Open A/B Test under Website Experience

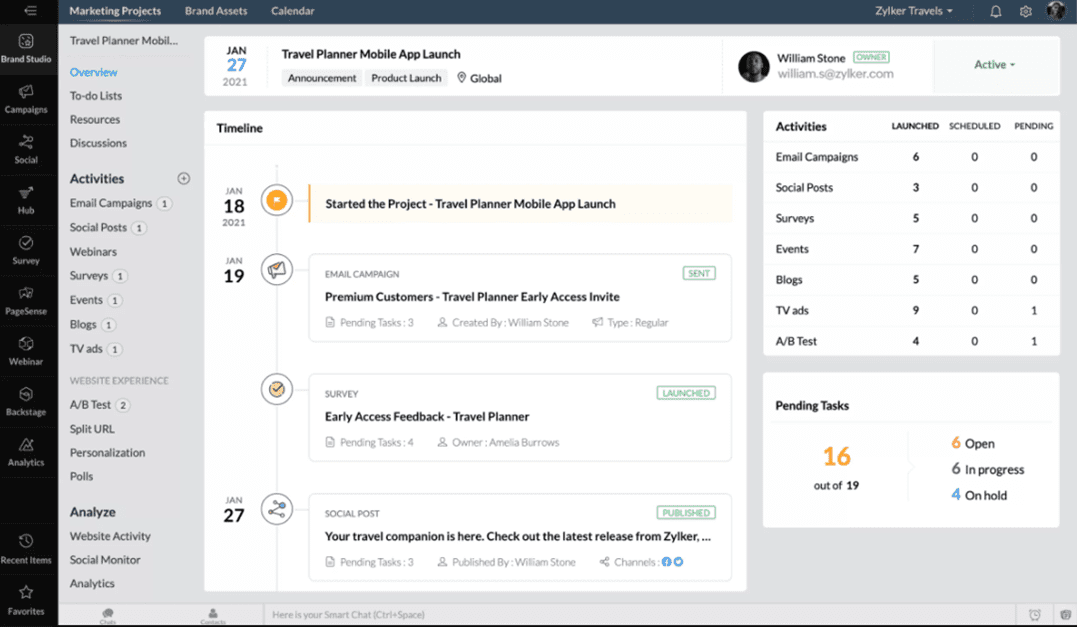[90, 405]
